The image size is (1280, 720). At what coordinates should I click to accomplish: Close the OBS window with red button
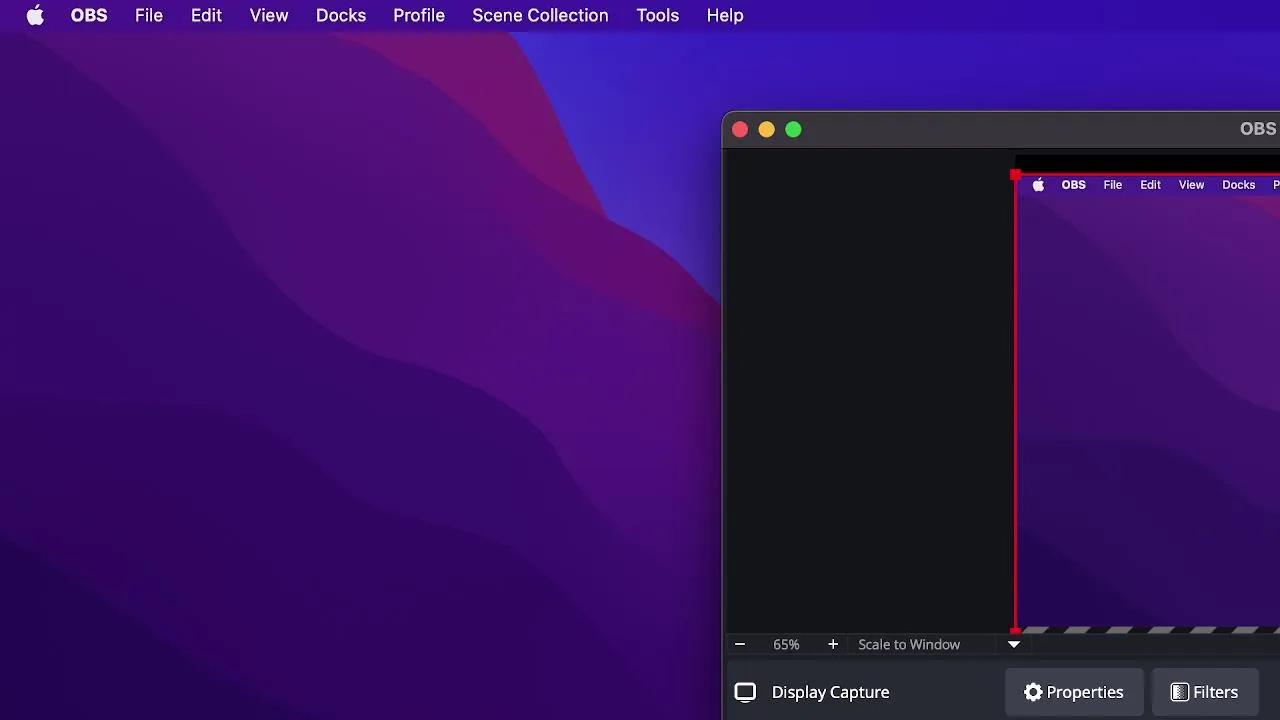[740, 129]
